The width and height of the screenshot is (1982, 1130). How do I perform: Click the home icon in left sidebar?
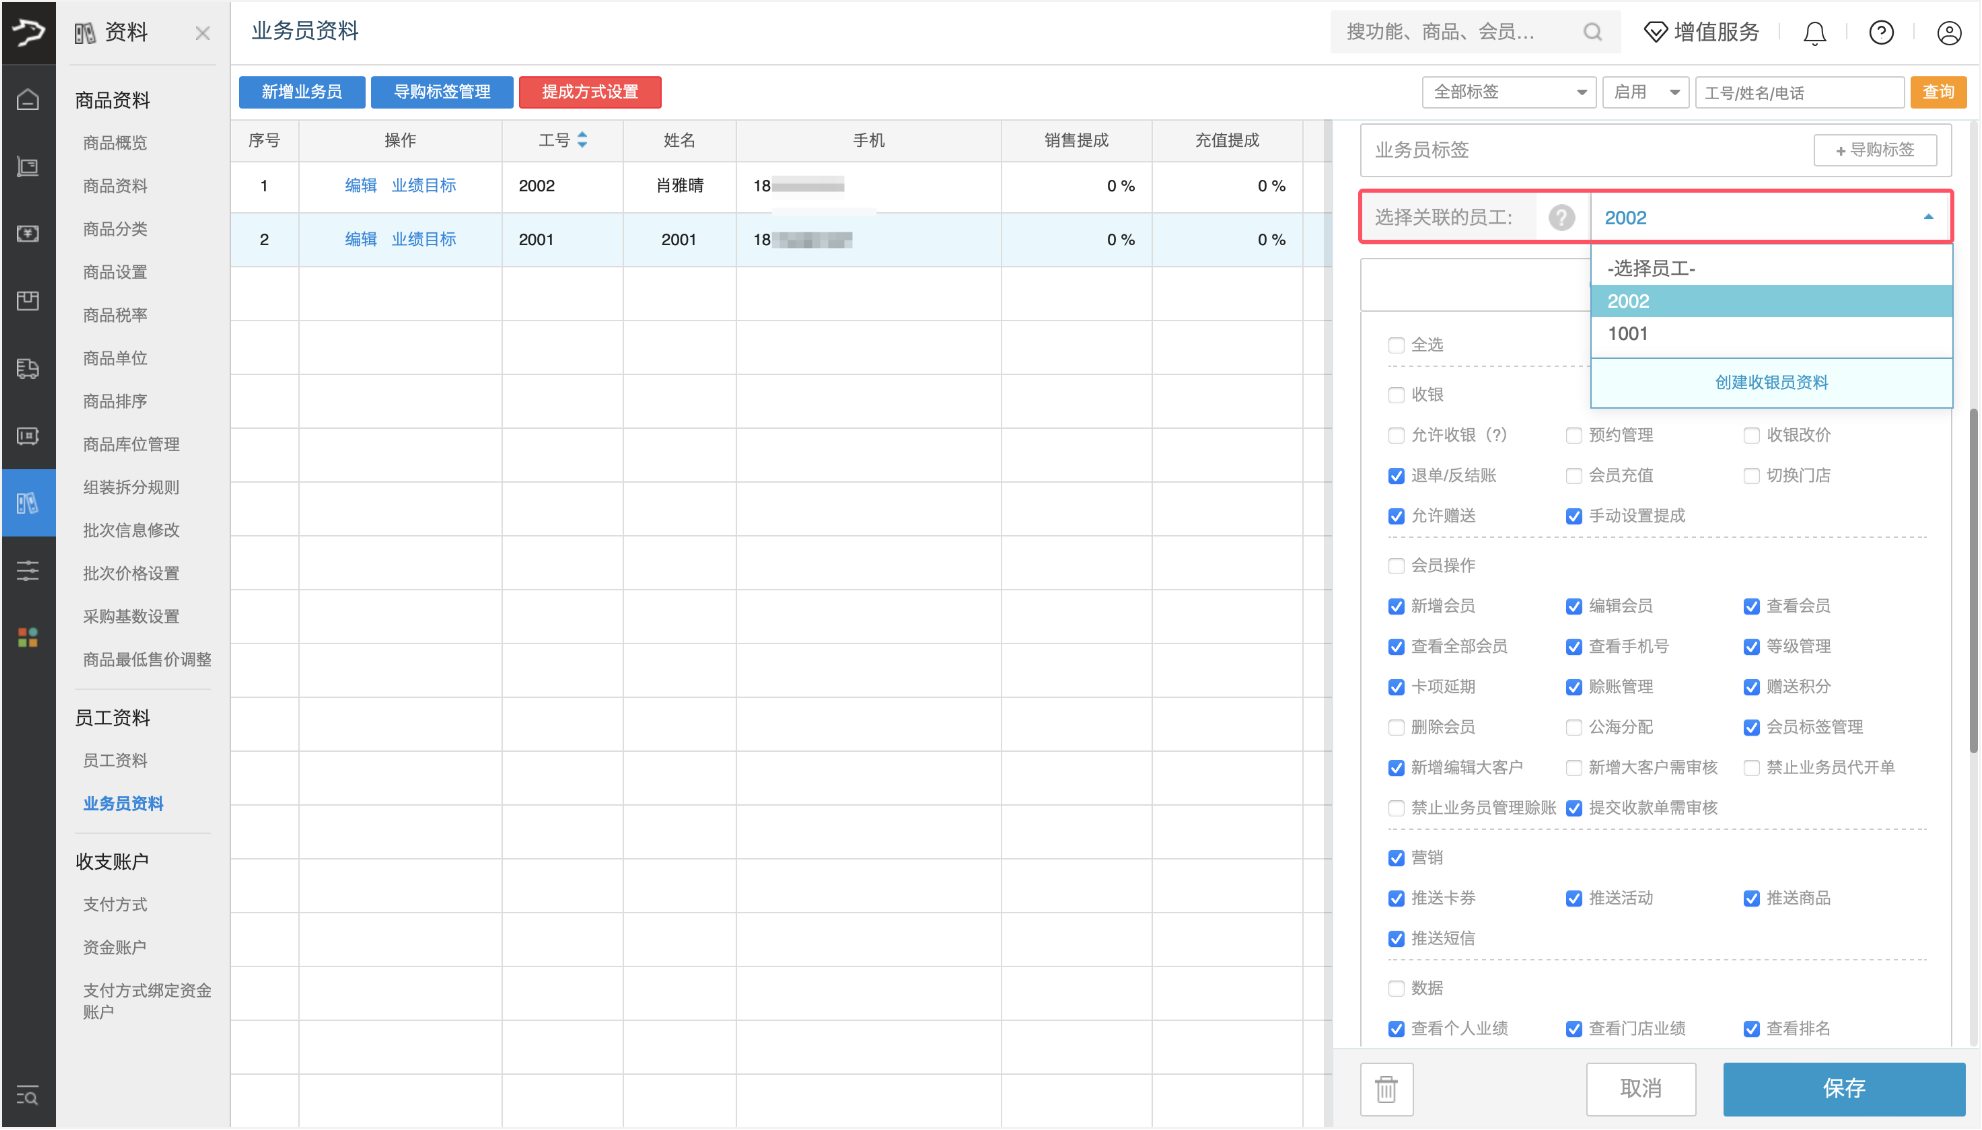28,99
